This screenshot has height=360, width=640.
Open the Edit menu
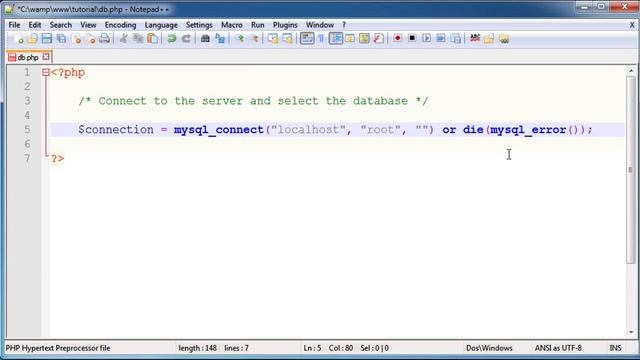tap(35, 25)
